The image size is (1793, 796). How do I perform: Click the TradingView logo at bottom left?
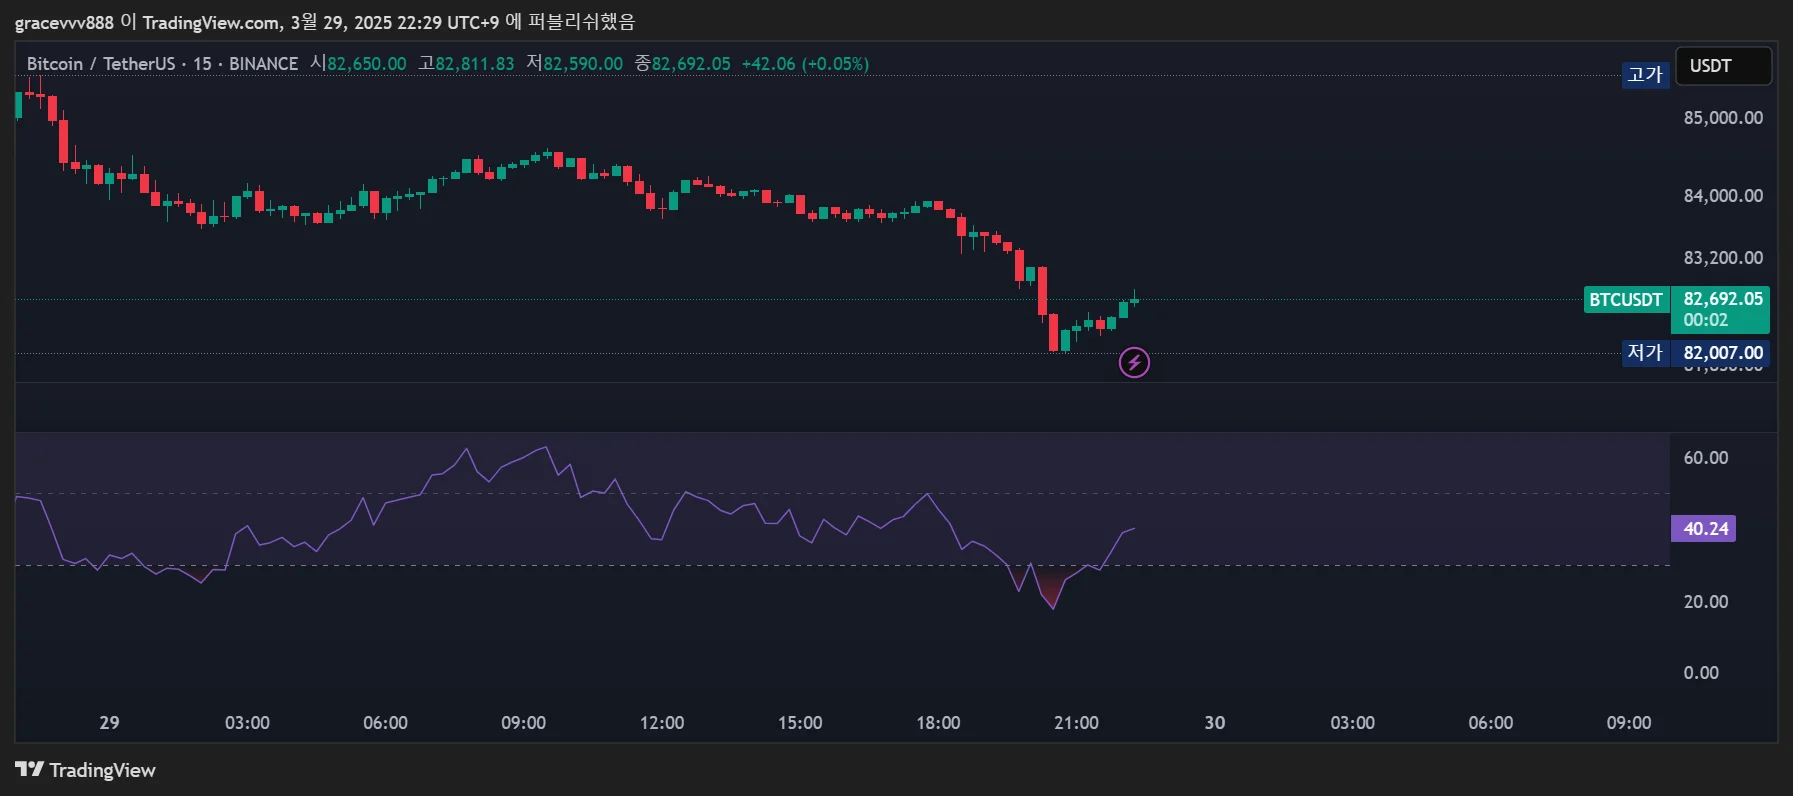click(85, 770)
